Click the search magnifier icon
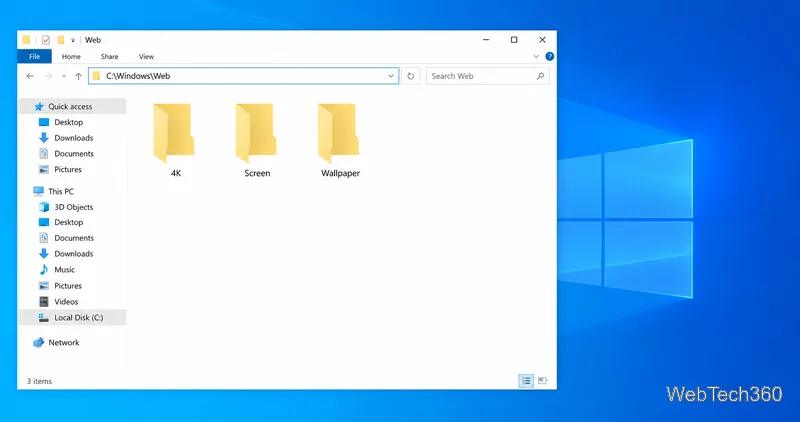Image resolution: width=800 pixels, height=422 pixels. (x=541, y=76)
